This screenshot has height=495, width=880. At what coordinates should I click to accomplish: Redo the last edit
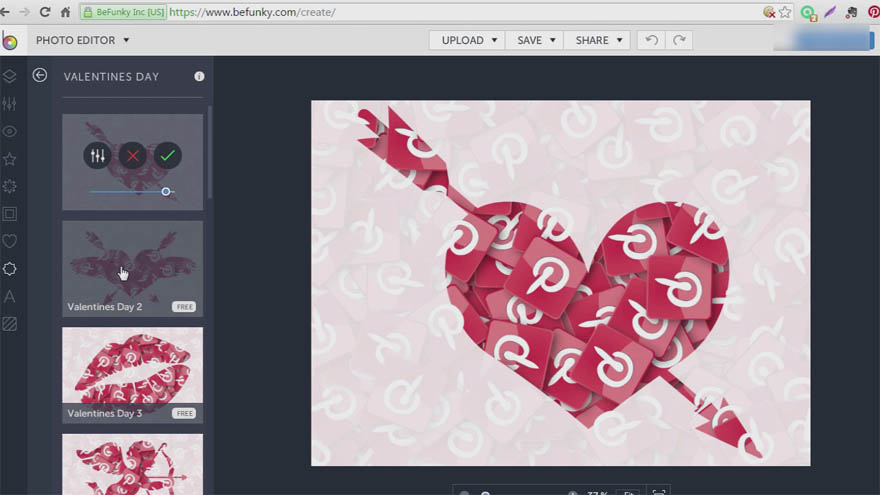tap(679, 40)
